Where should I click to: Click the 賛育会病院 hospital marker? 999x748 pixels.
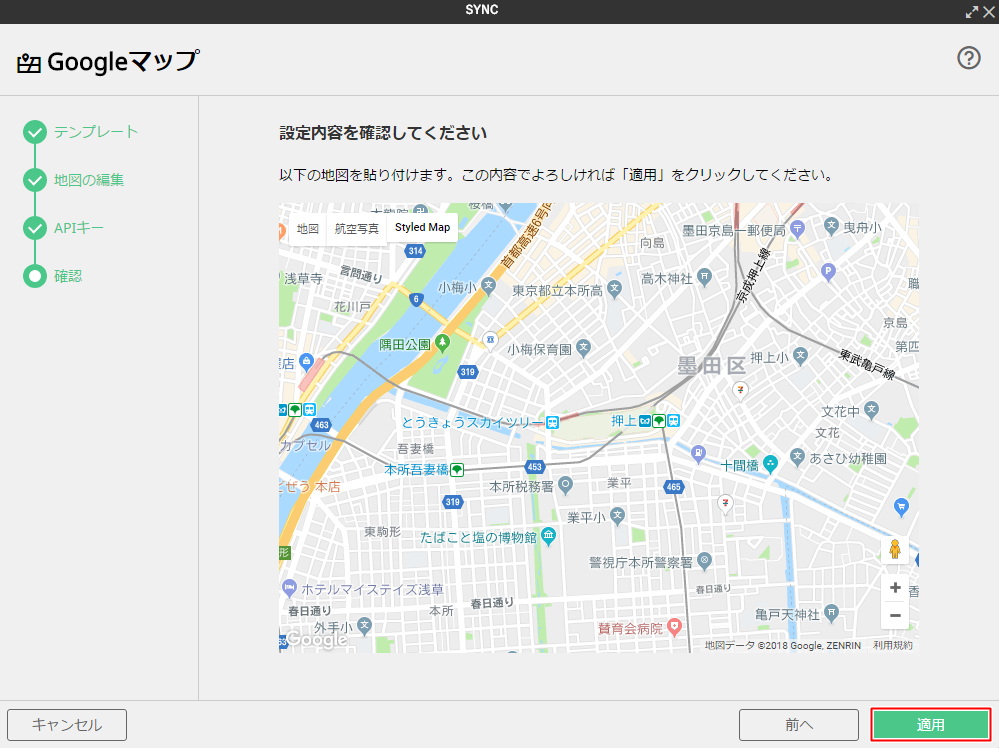tap(674, 628)
